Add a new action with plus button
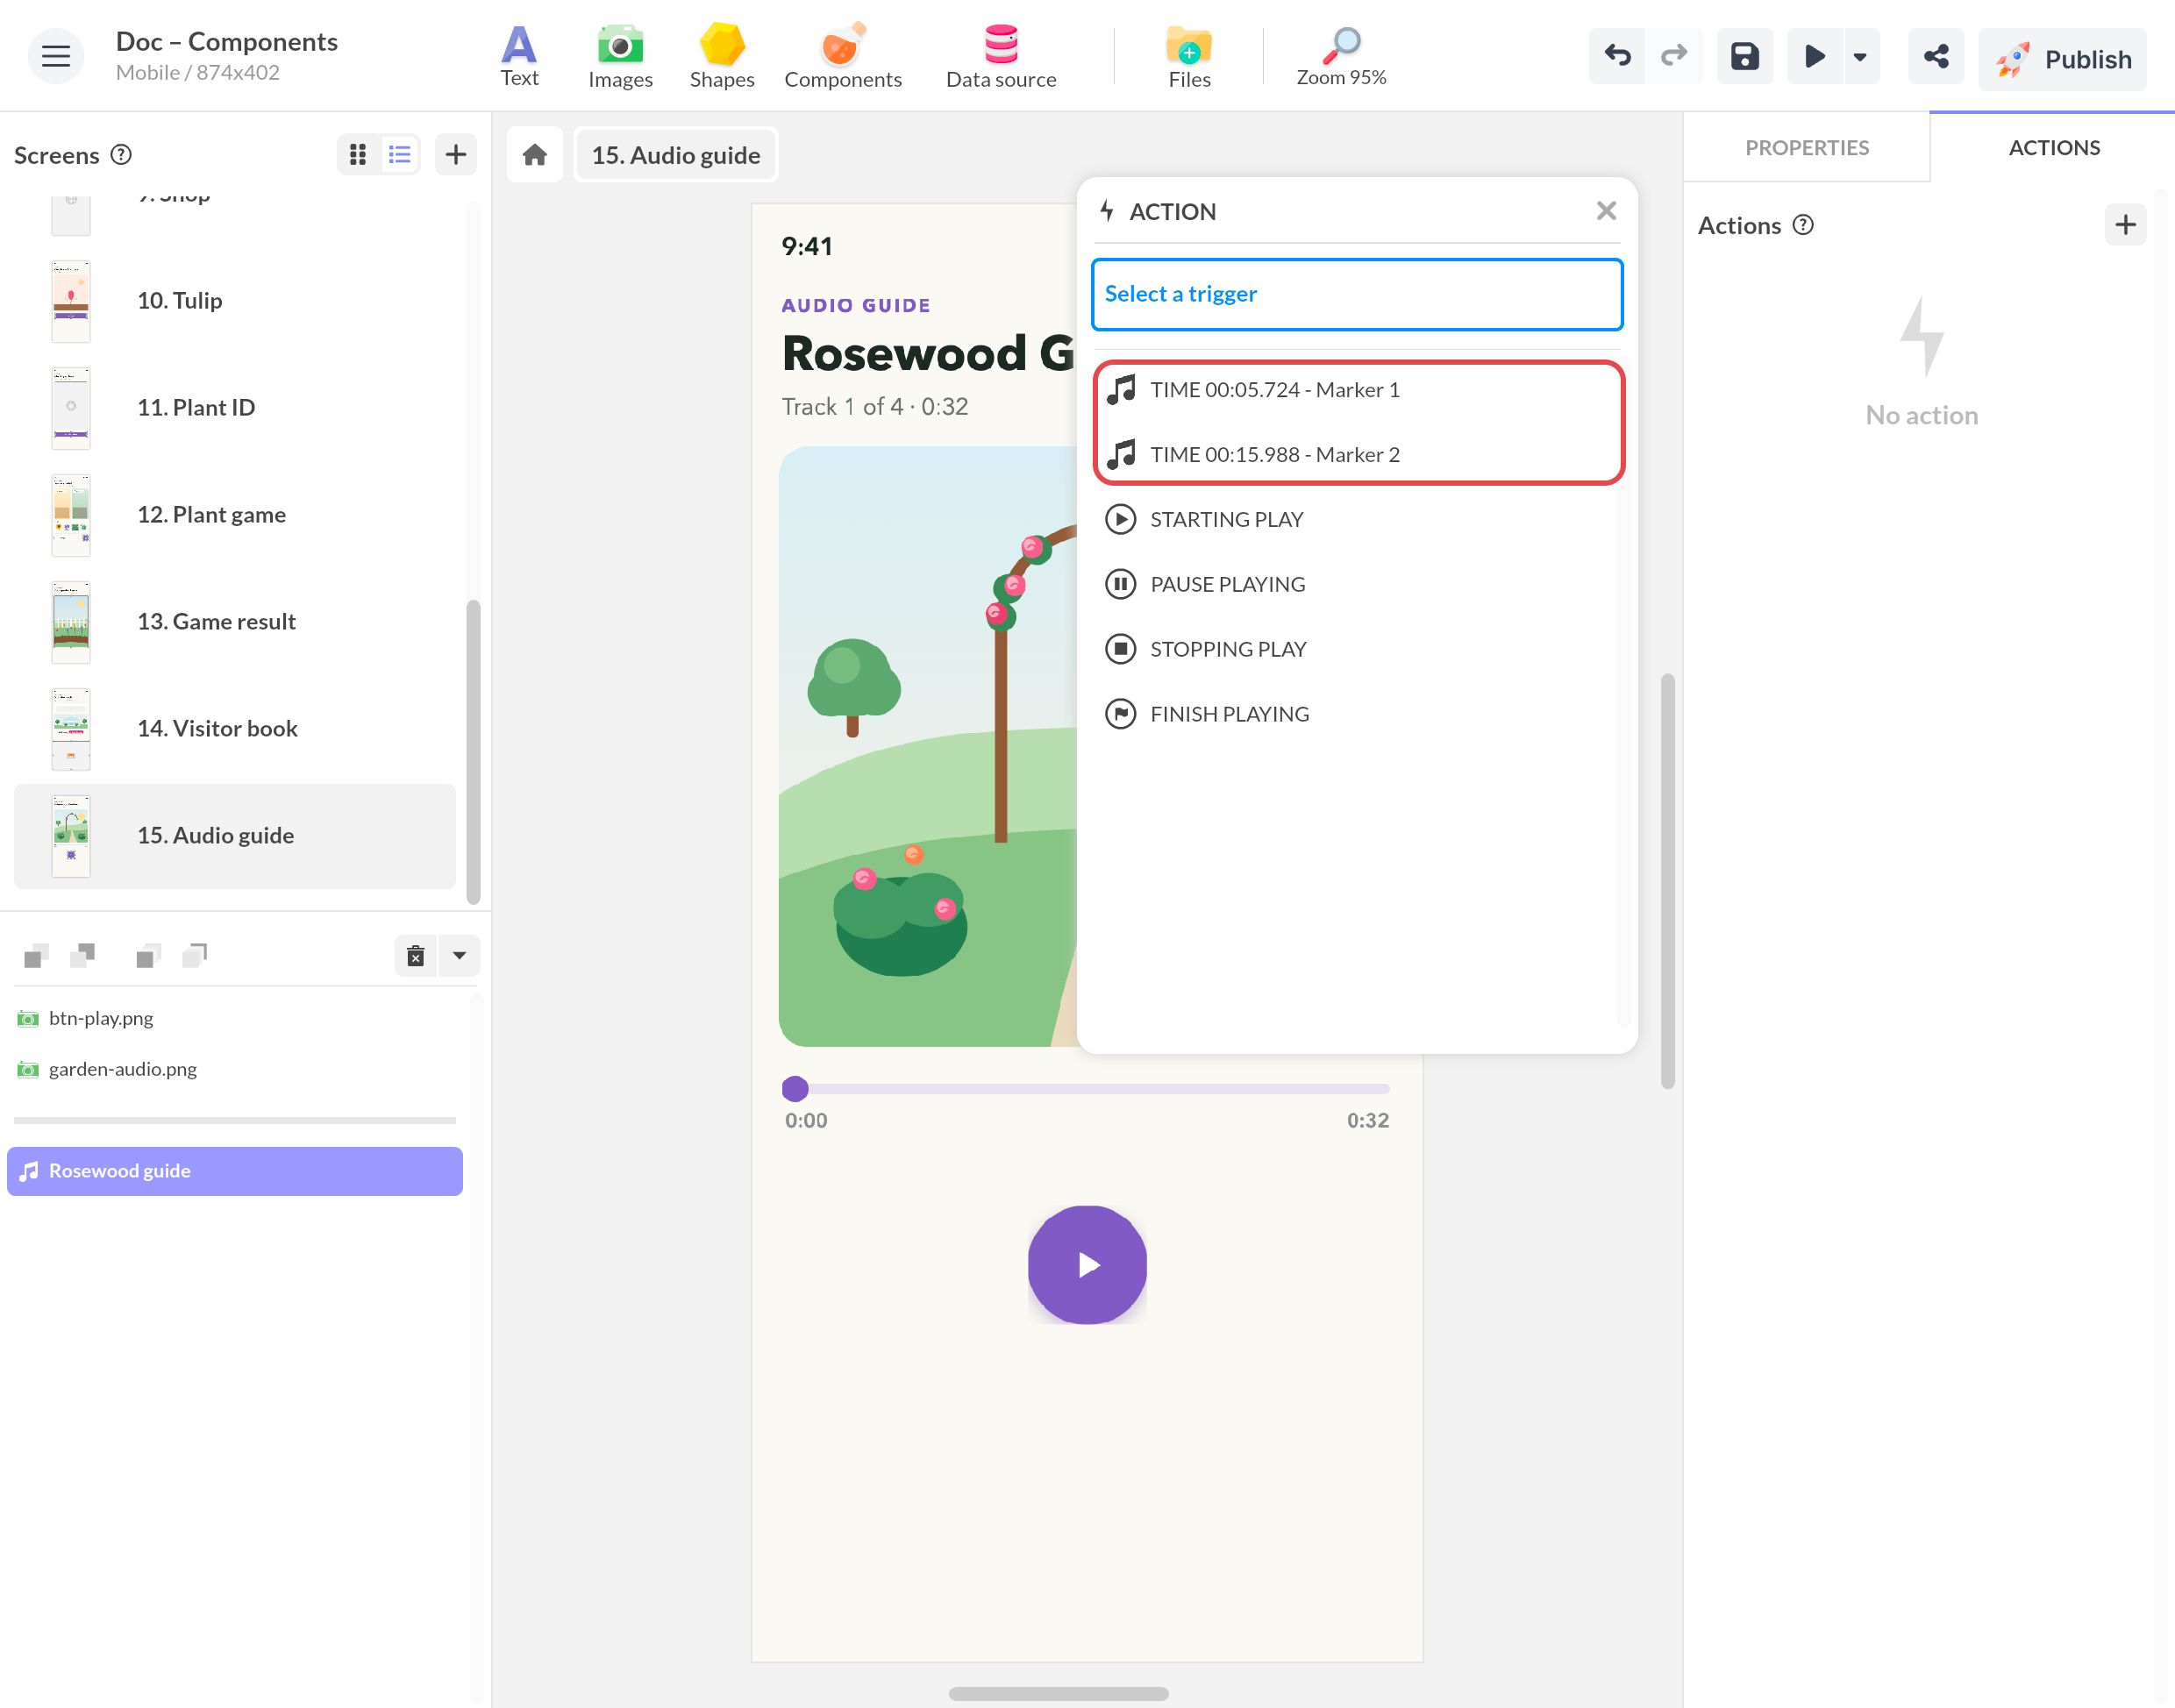 pos(2125,225)
